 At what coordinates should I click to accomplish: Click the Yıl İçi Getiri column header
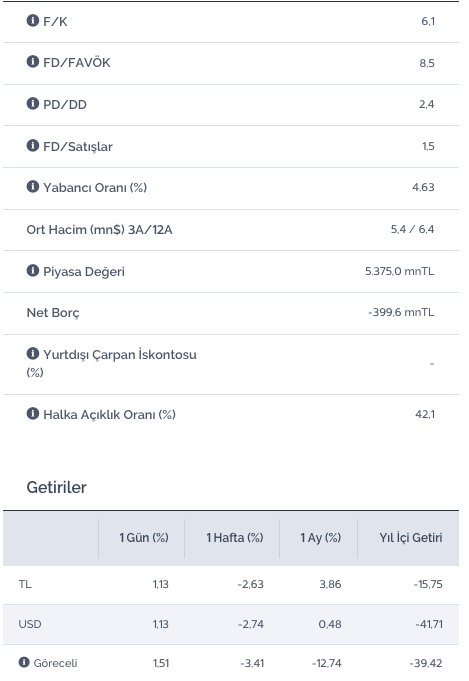point(410,538)
